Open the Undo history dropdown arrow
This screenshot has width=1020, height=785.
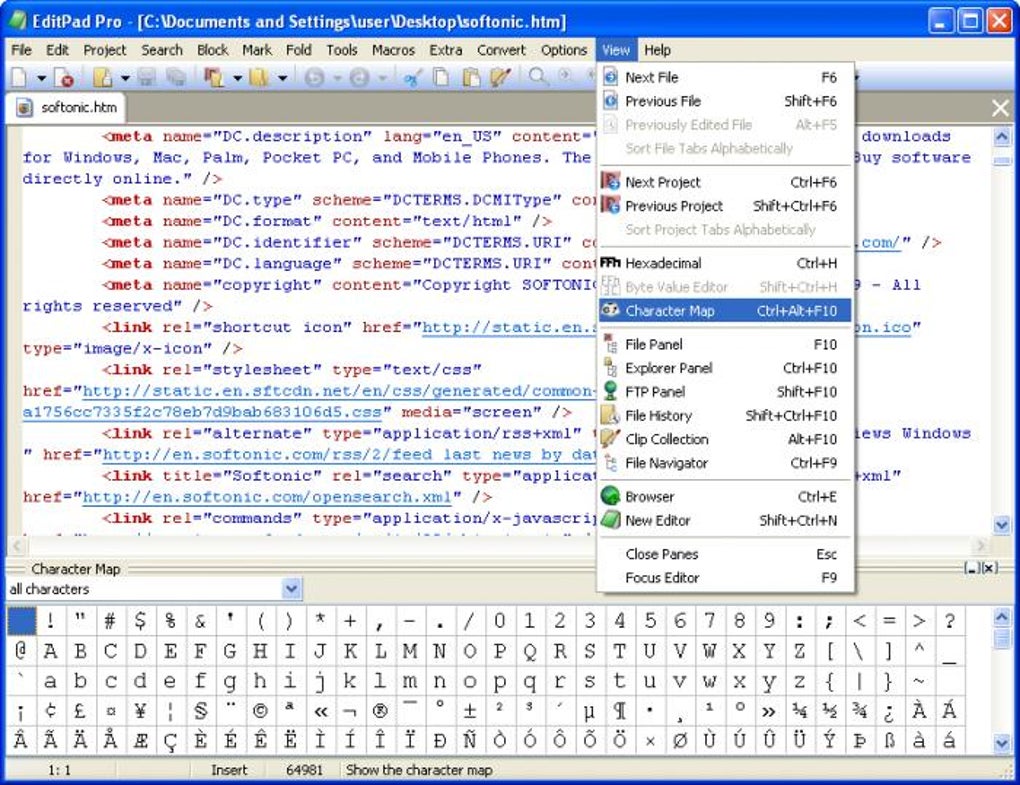tap(337, 78)
